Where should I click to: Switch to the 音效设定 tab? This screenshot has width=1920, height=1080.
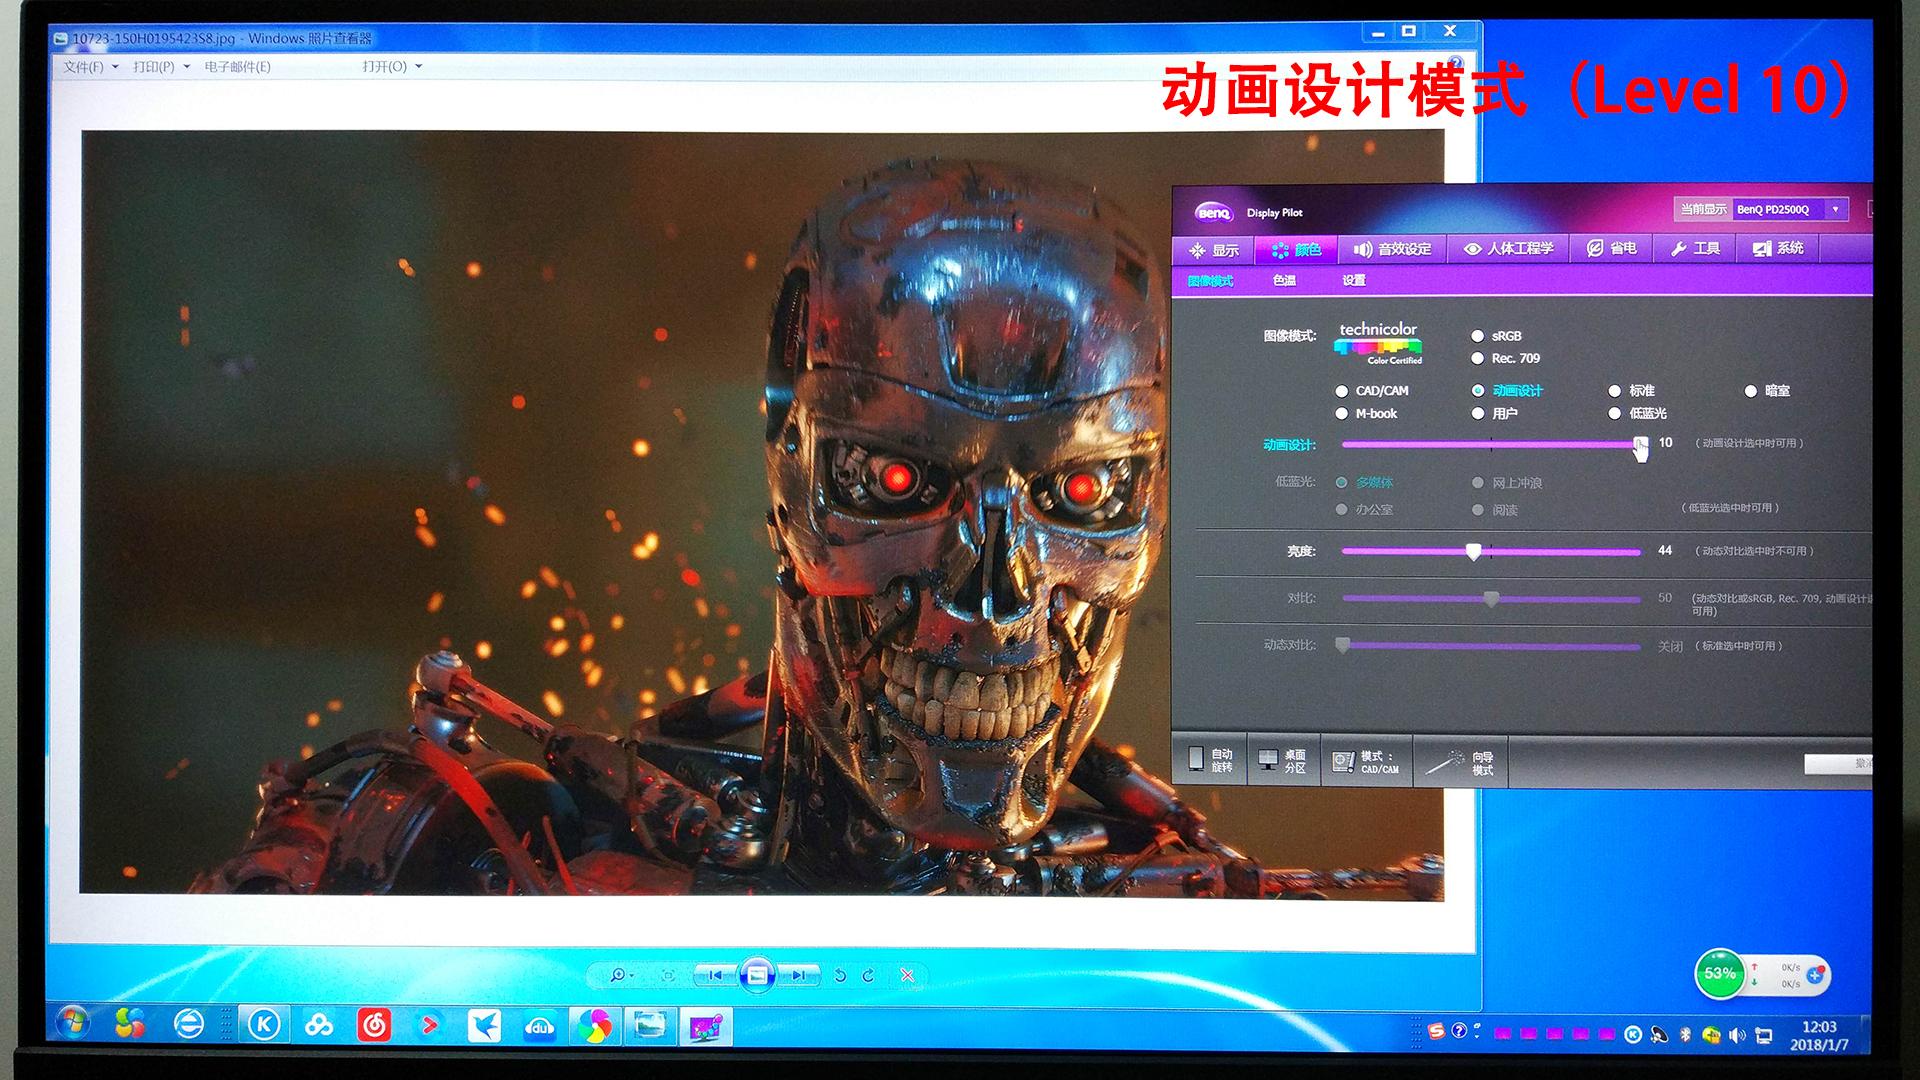1392,249
